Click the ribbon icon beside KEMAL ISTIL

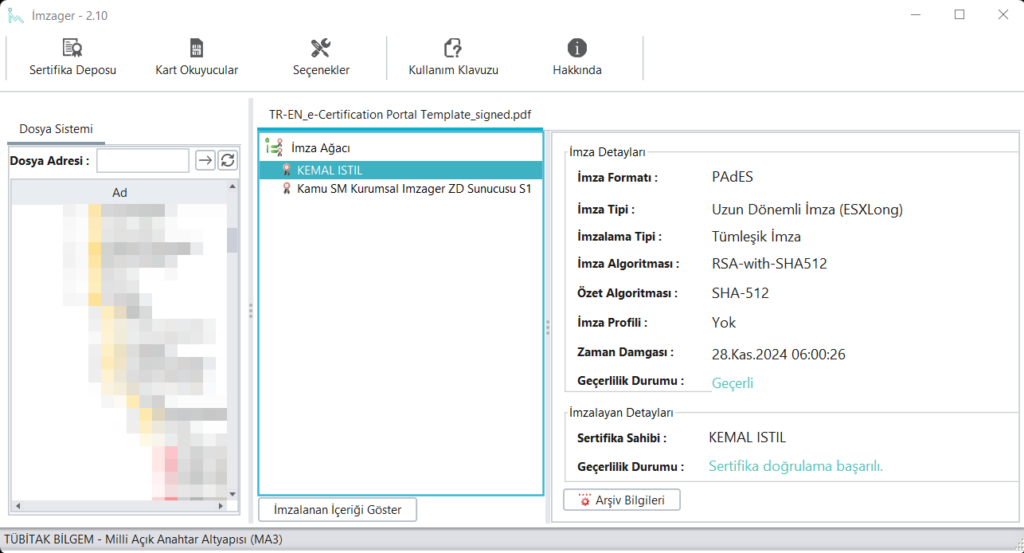[286, 170]
